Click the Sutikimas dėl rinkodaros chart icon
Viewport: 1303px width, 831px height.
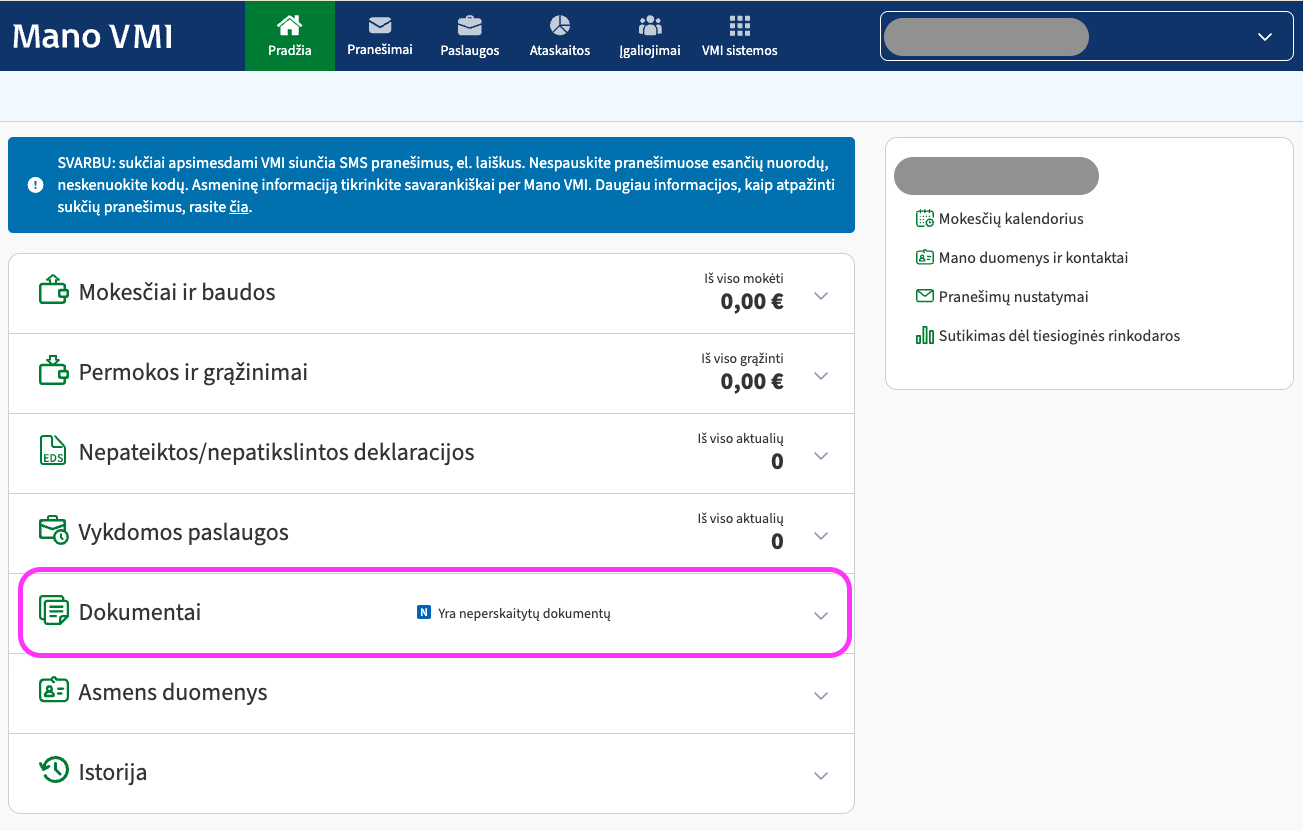click(925, 335)
